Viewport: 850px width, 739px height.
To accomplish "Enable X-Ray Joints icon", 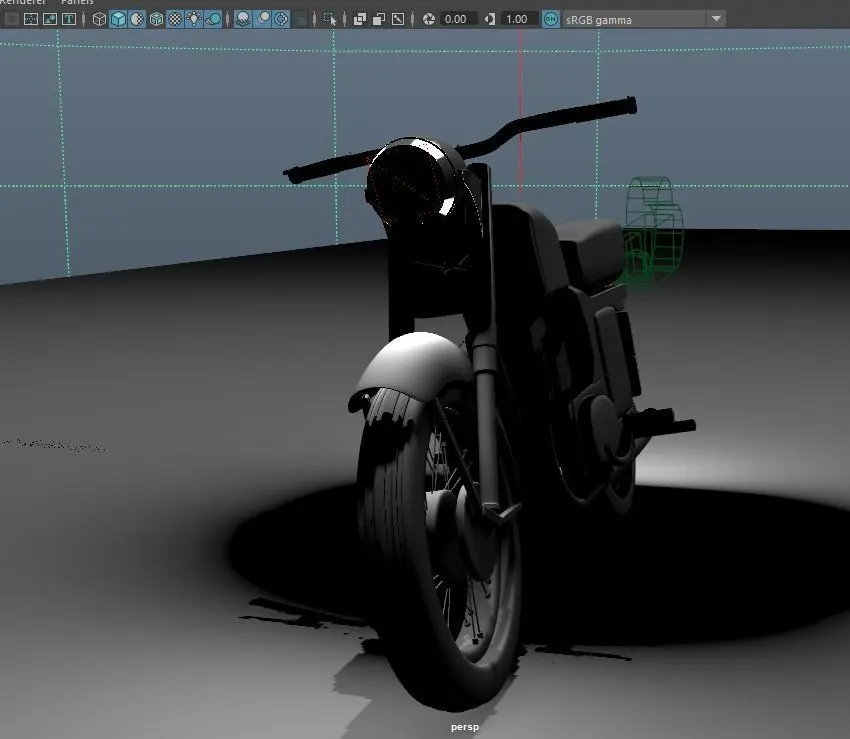I will click(x=398, y=20).
